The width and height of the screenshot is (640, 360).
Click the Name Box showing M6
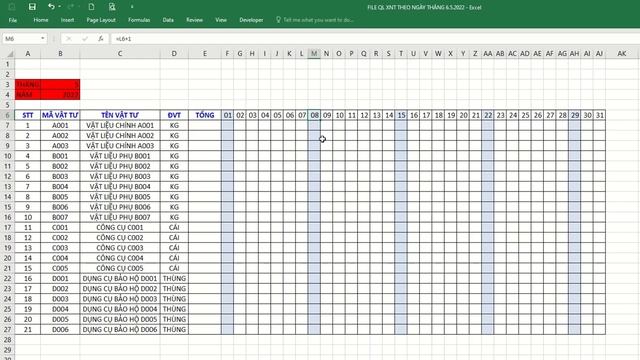[21, 39]
